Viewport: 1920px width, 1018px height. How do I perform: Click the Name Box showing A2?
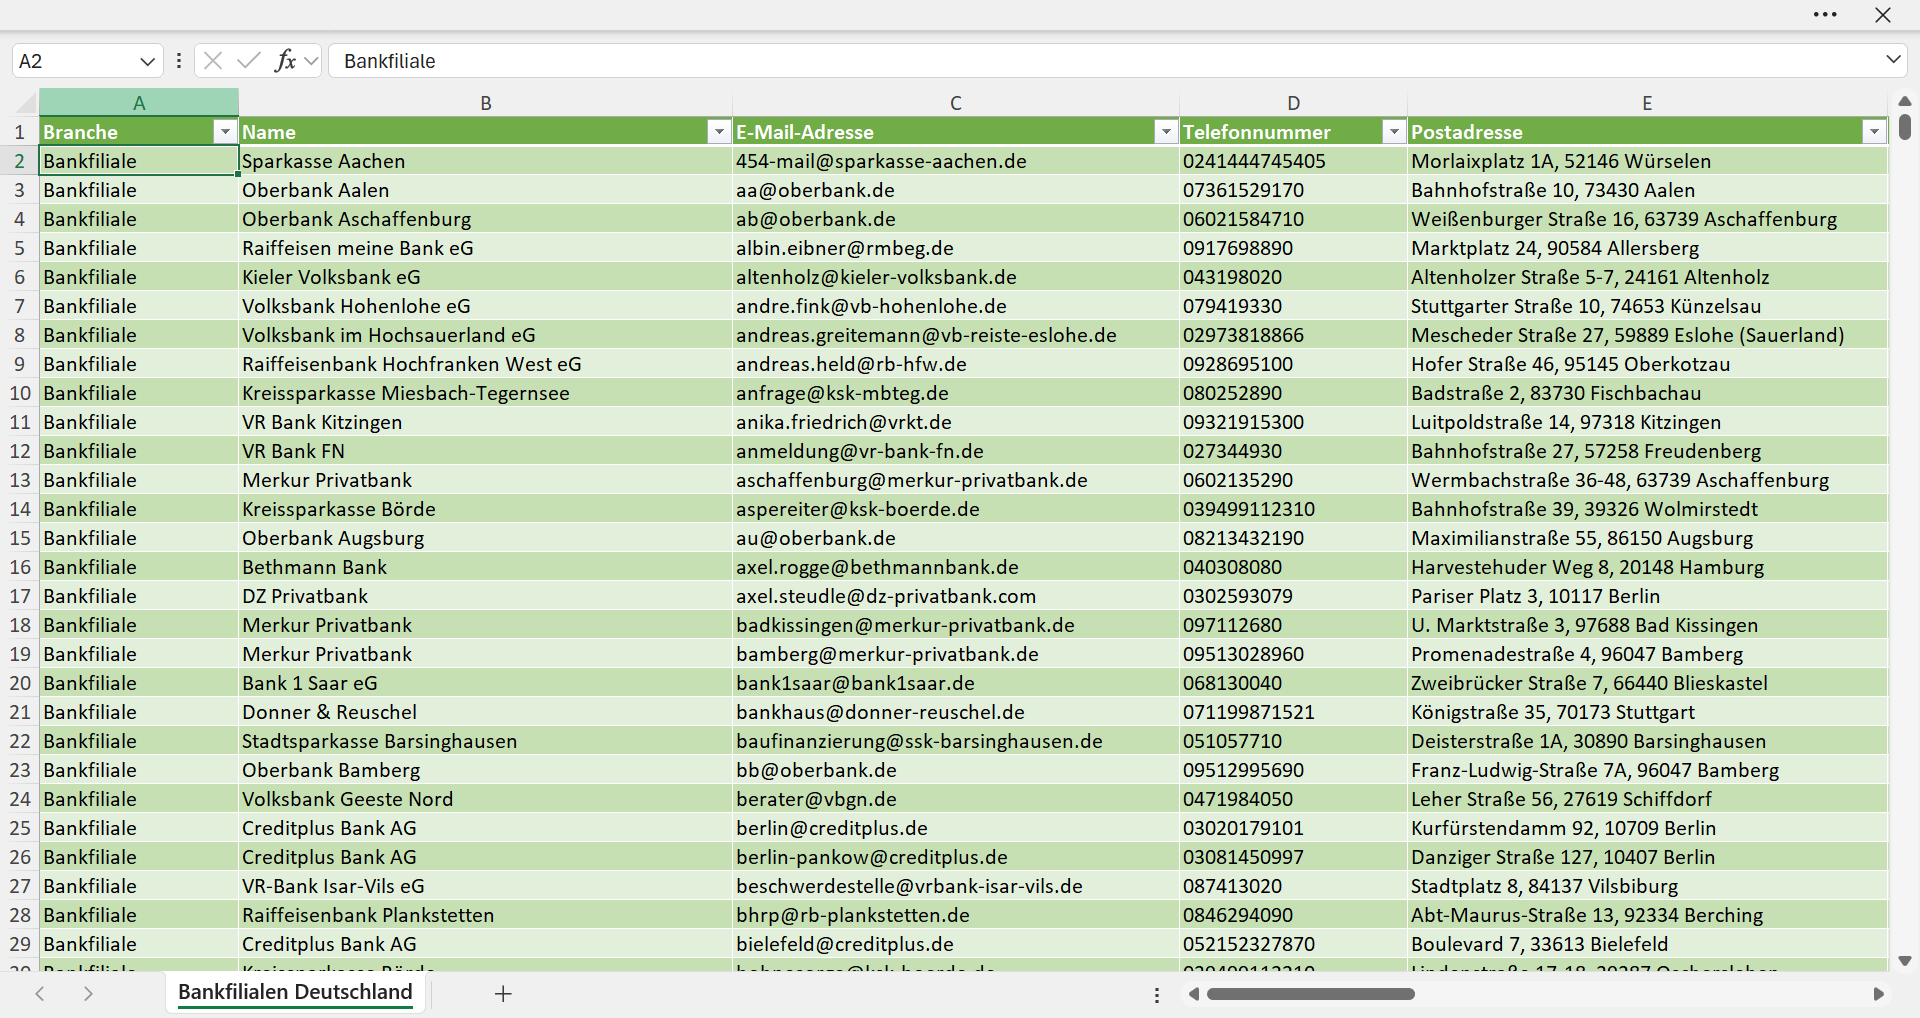point(75,61)
